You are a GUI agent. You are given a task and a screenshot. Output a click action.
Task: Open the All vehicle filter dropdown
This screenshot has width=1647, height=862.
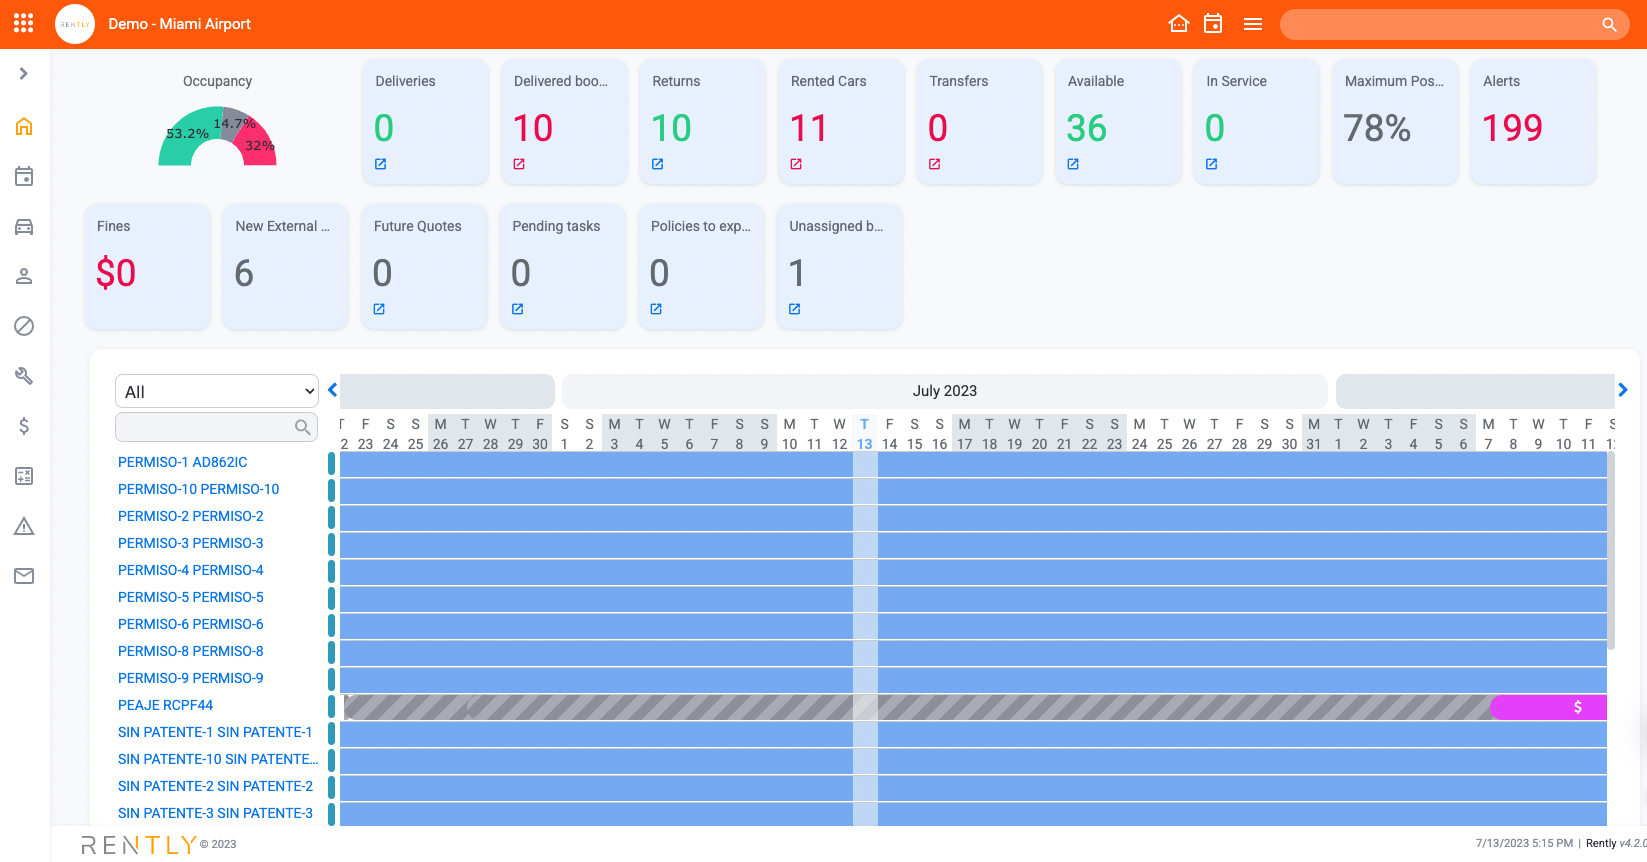coord(217,391)
